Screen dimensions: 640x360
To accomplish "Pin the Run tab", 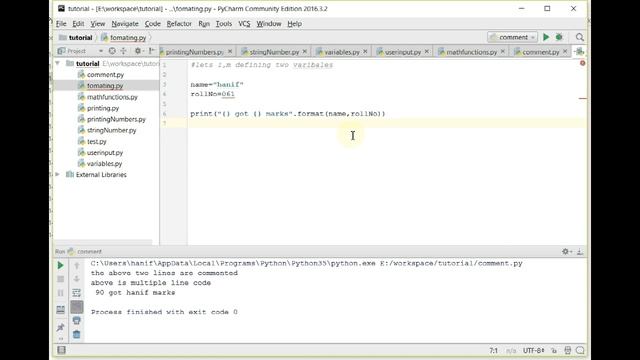I will pyautogui.click(x=60, y=327).
